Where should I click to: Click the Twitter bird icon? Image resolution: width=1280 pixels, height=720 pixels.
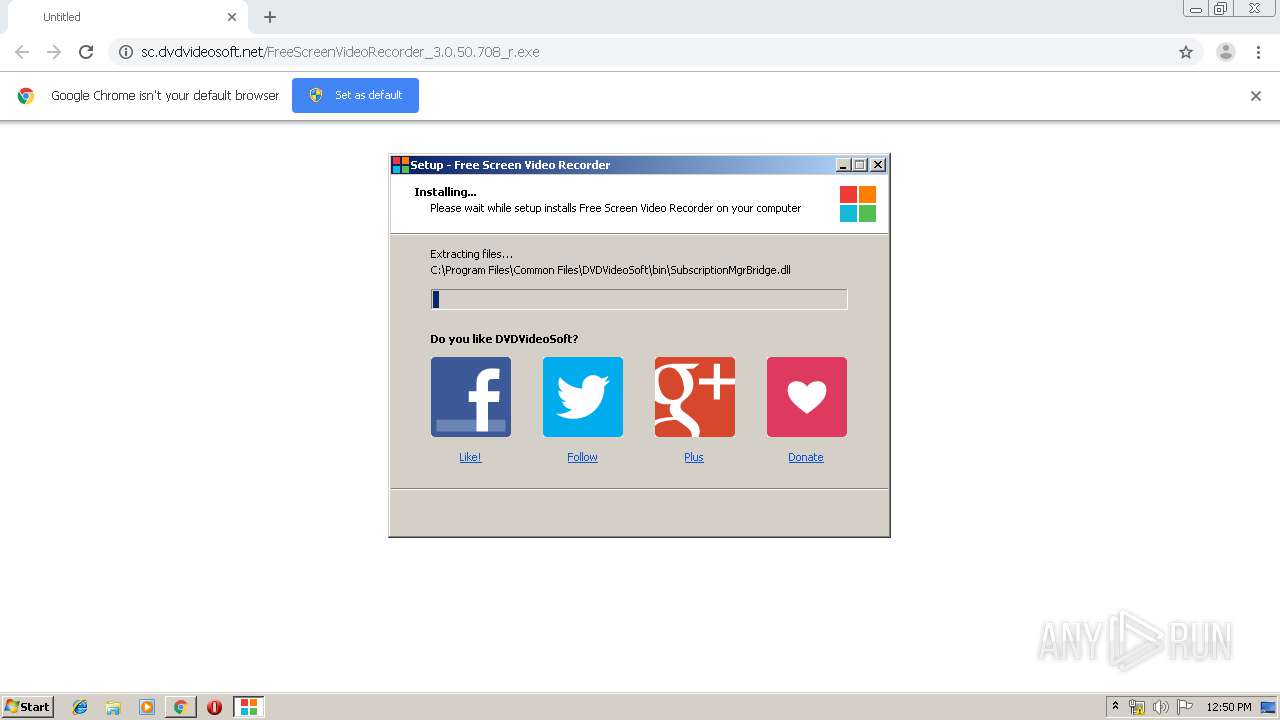pyautogui.click(x=582, y=397)
